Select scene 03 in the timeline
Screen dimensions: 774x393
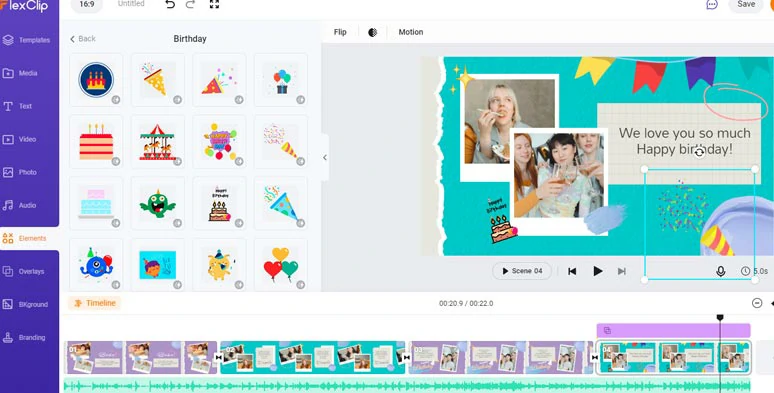click(501, 357)
